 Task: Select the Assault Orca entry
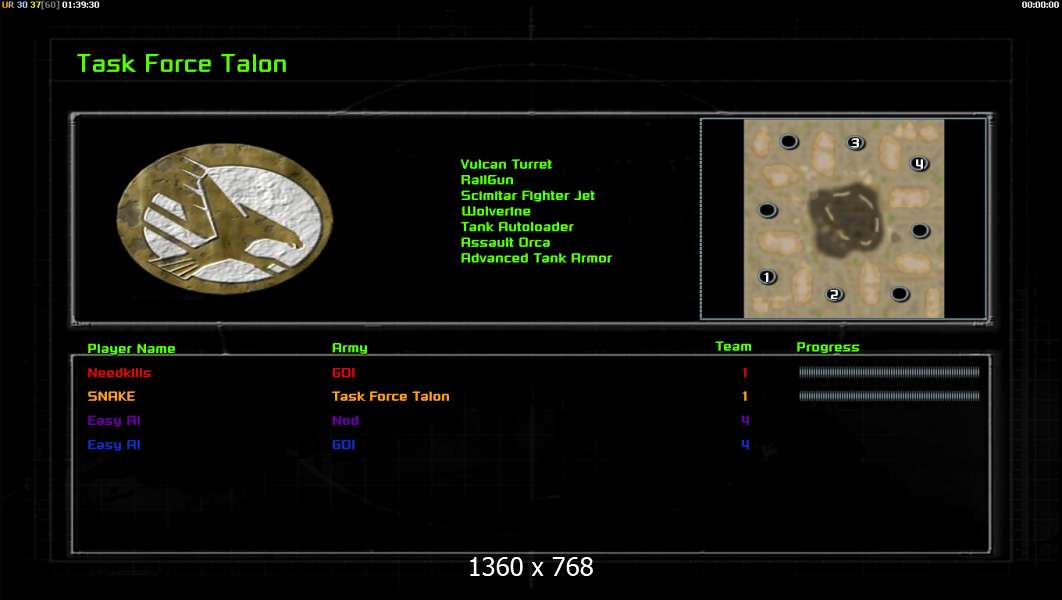coord(505,242)
